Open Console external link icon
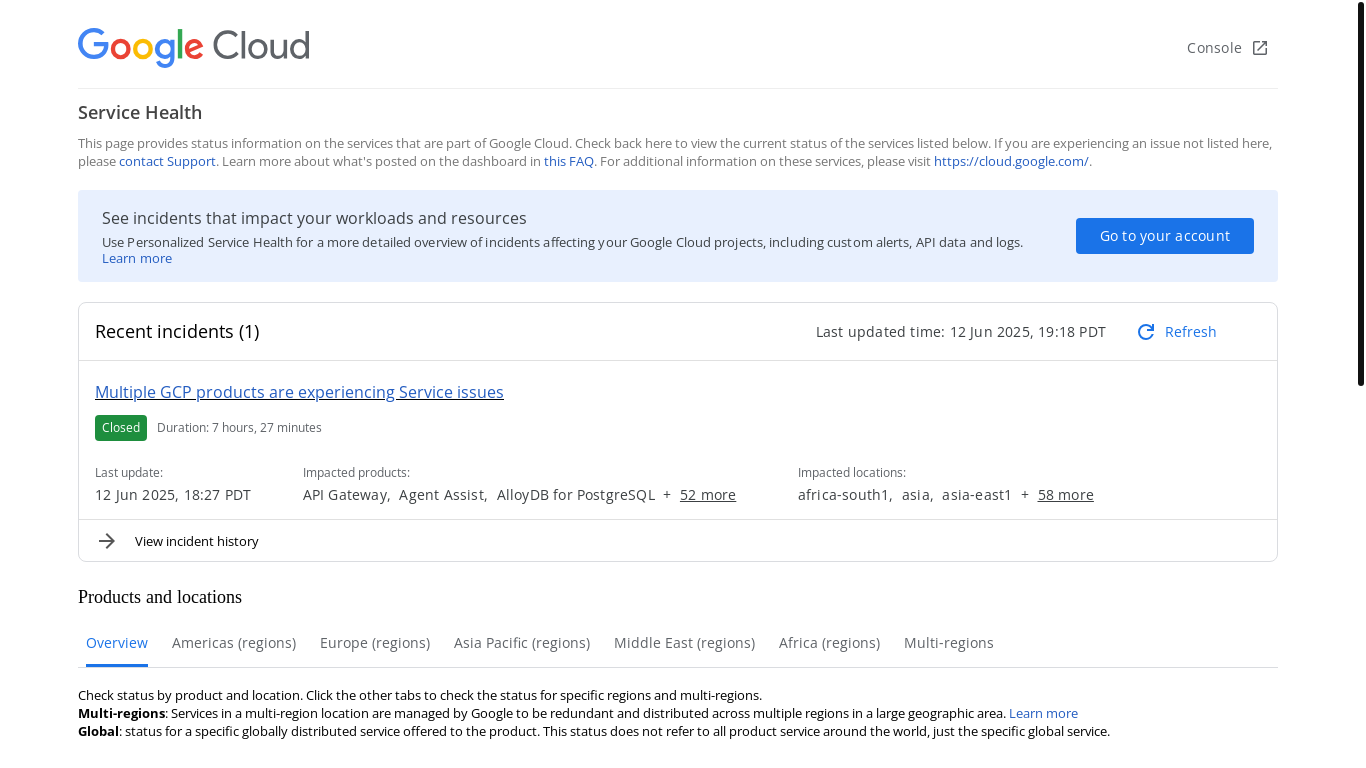Viewport: 1366px width, 768px height. 1260,48
